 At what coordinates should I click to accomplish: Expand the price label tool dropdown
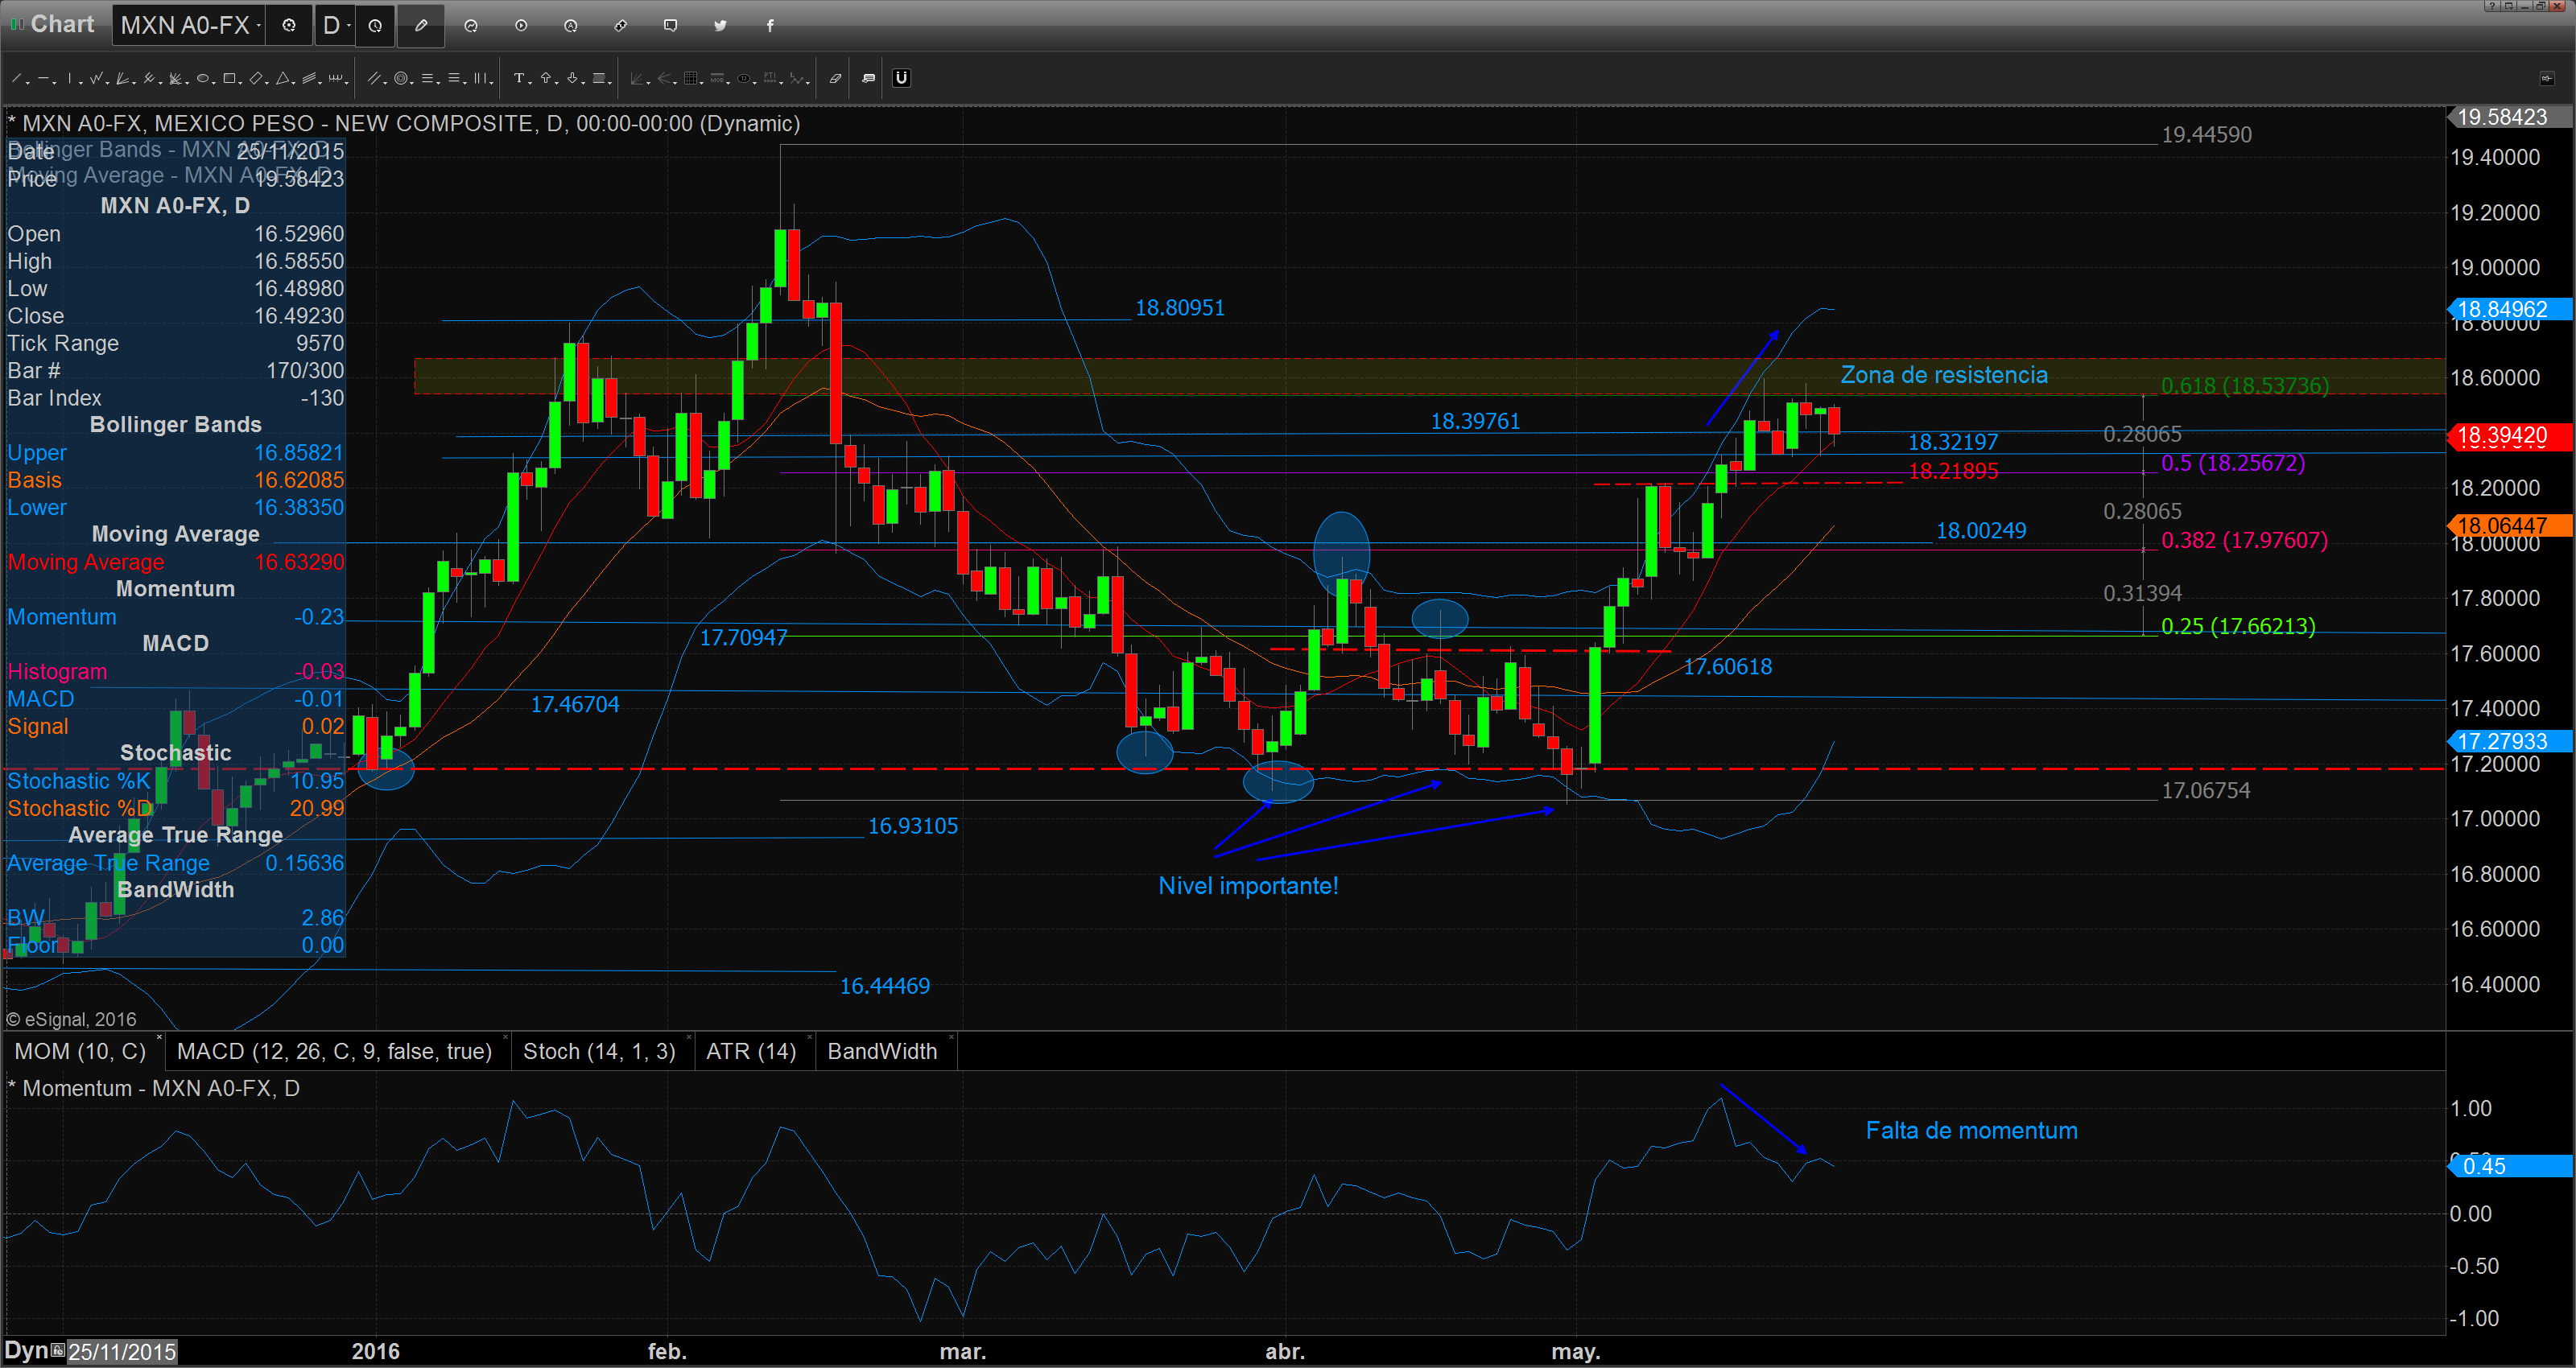610,83
